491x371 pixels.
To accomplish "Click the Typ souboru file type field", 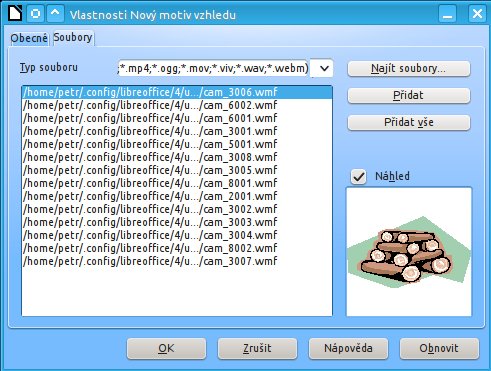I will pyautogui.click(x=213, y=68).
